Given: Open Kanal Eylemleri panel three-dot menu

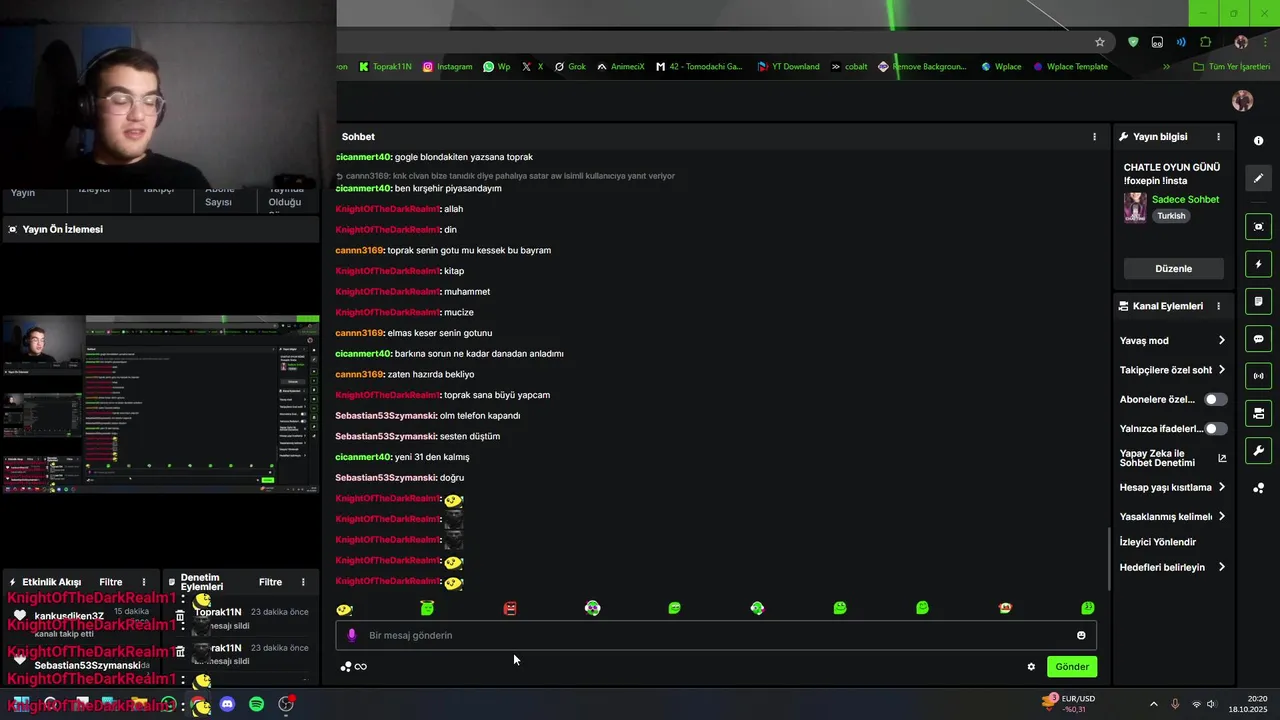Looking at the screenshot, I should click(1218, 306).
